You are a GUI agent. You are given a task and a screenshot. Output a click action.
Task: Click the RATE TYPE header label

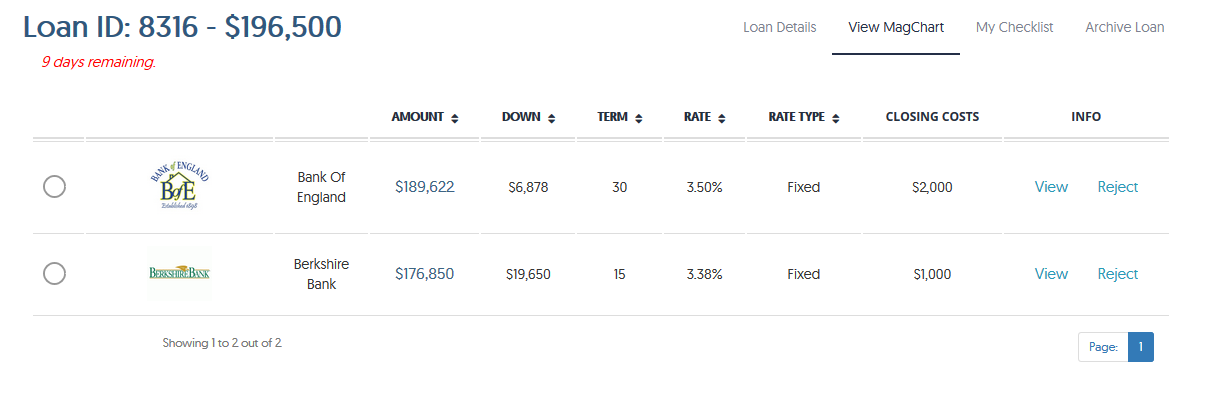click(x=797, y=117)
